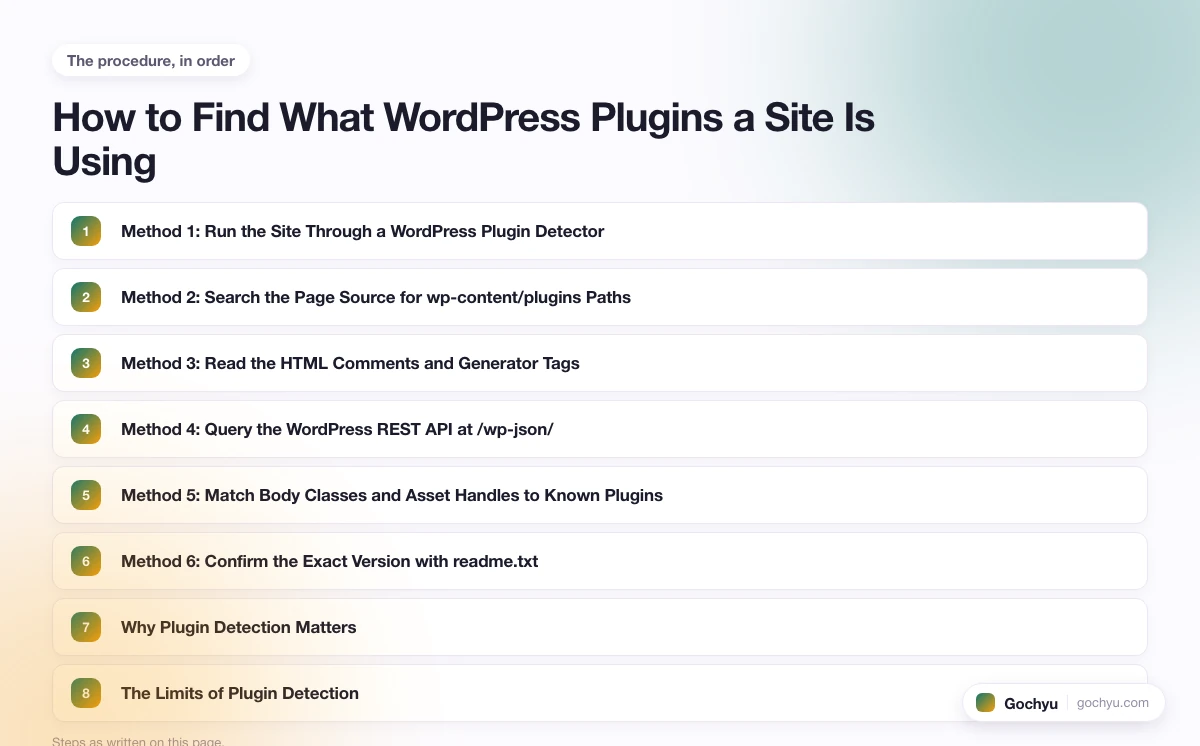The width and height of the screenshot is (1200, 746).
Task: Select Method 2: Search the Page Source text
Action: (x=376, y=297)
